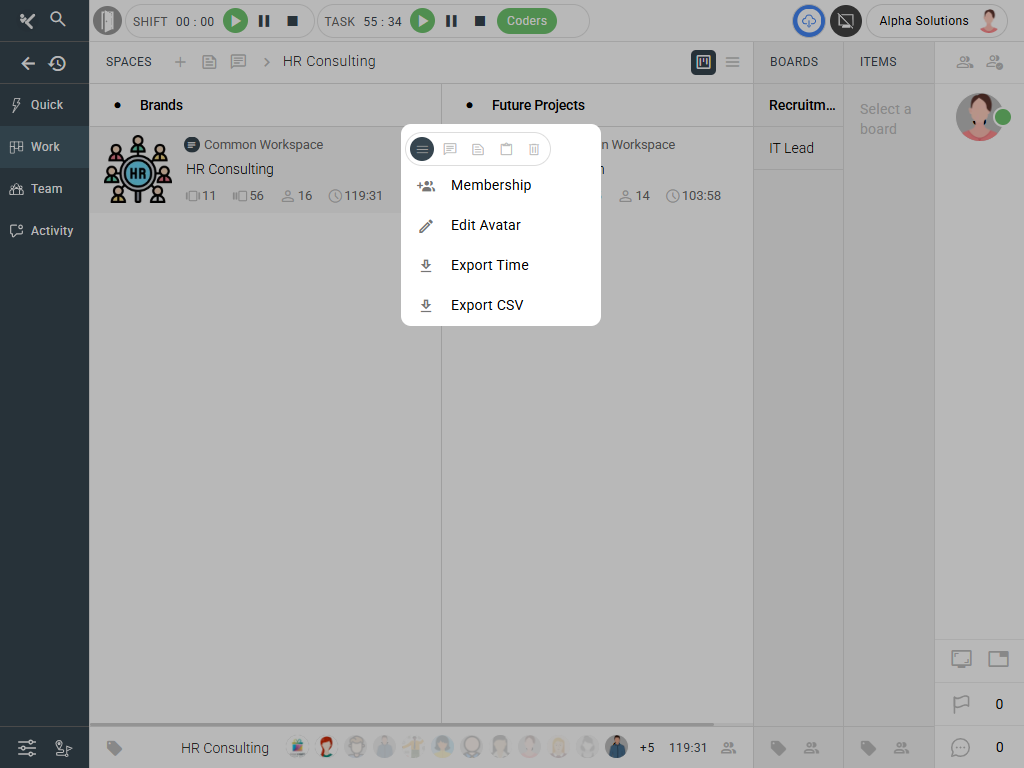This screenshot has height=768, width=1024.
Task: Click the search magnifier icon
Action: pos(58,19)
